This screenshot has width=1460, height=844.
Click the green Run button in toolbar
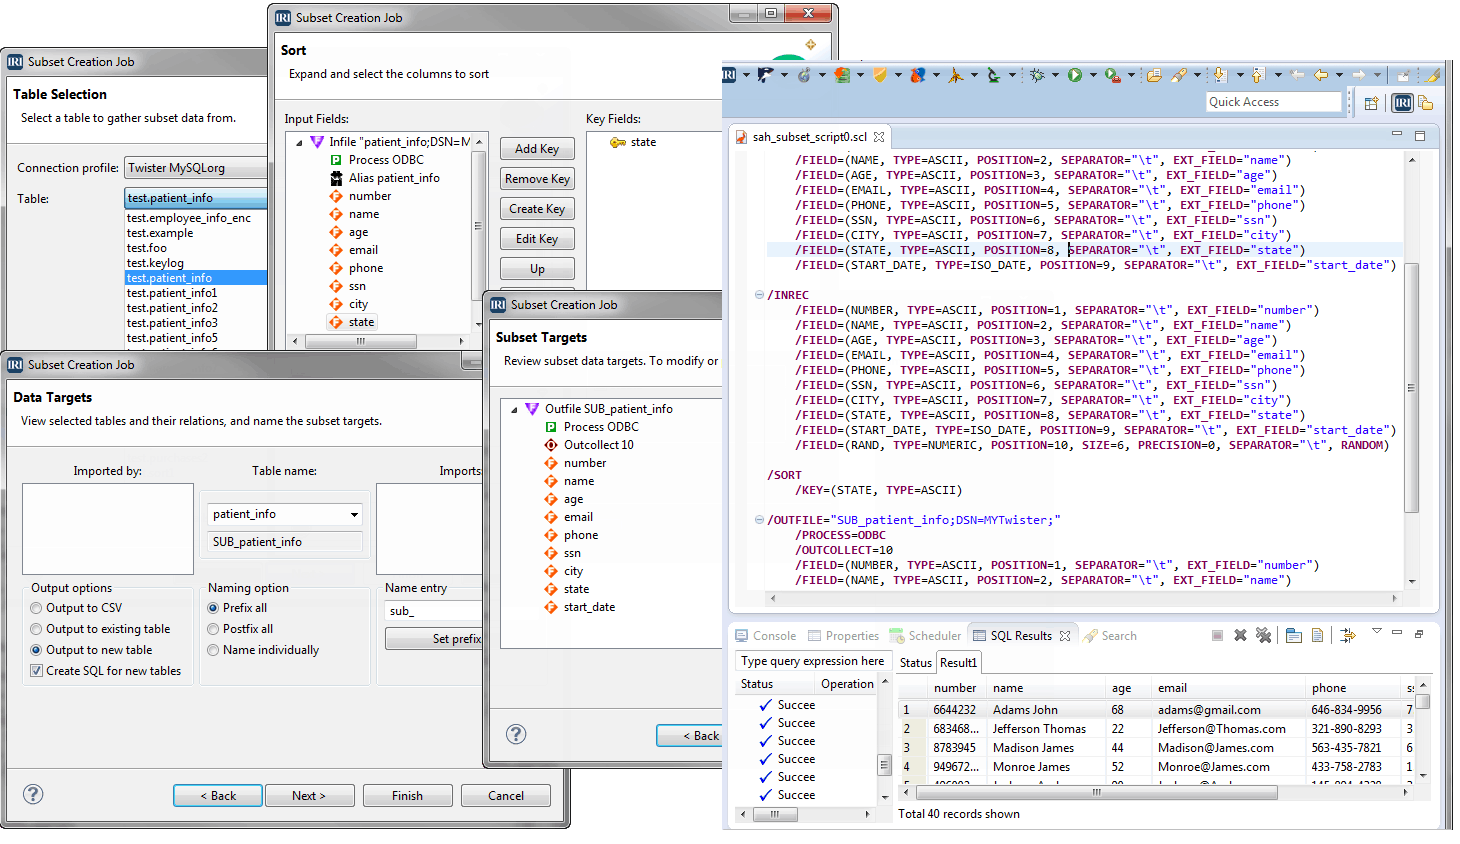click(1074, 75)
